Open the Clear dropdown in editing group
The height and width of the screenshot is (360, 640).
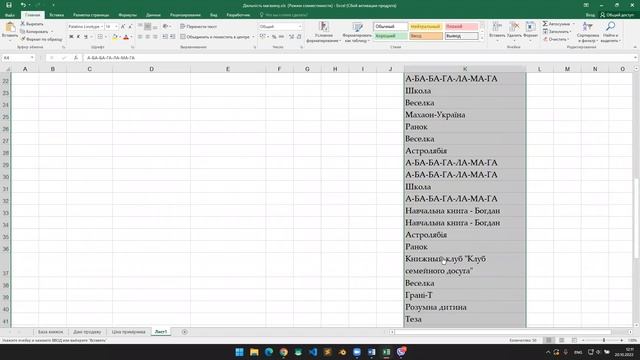568,39
